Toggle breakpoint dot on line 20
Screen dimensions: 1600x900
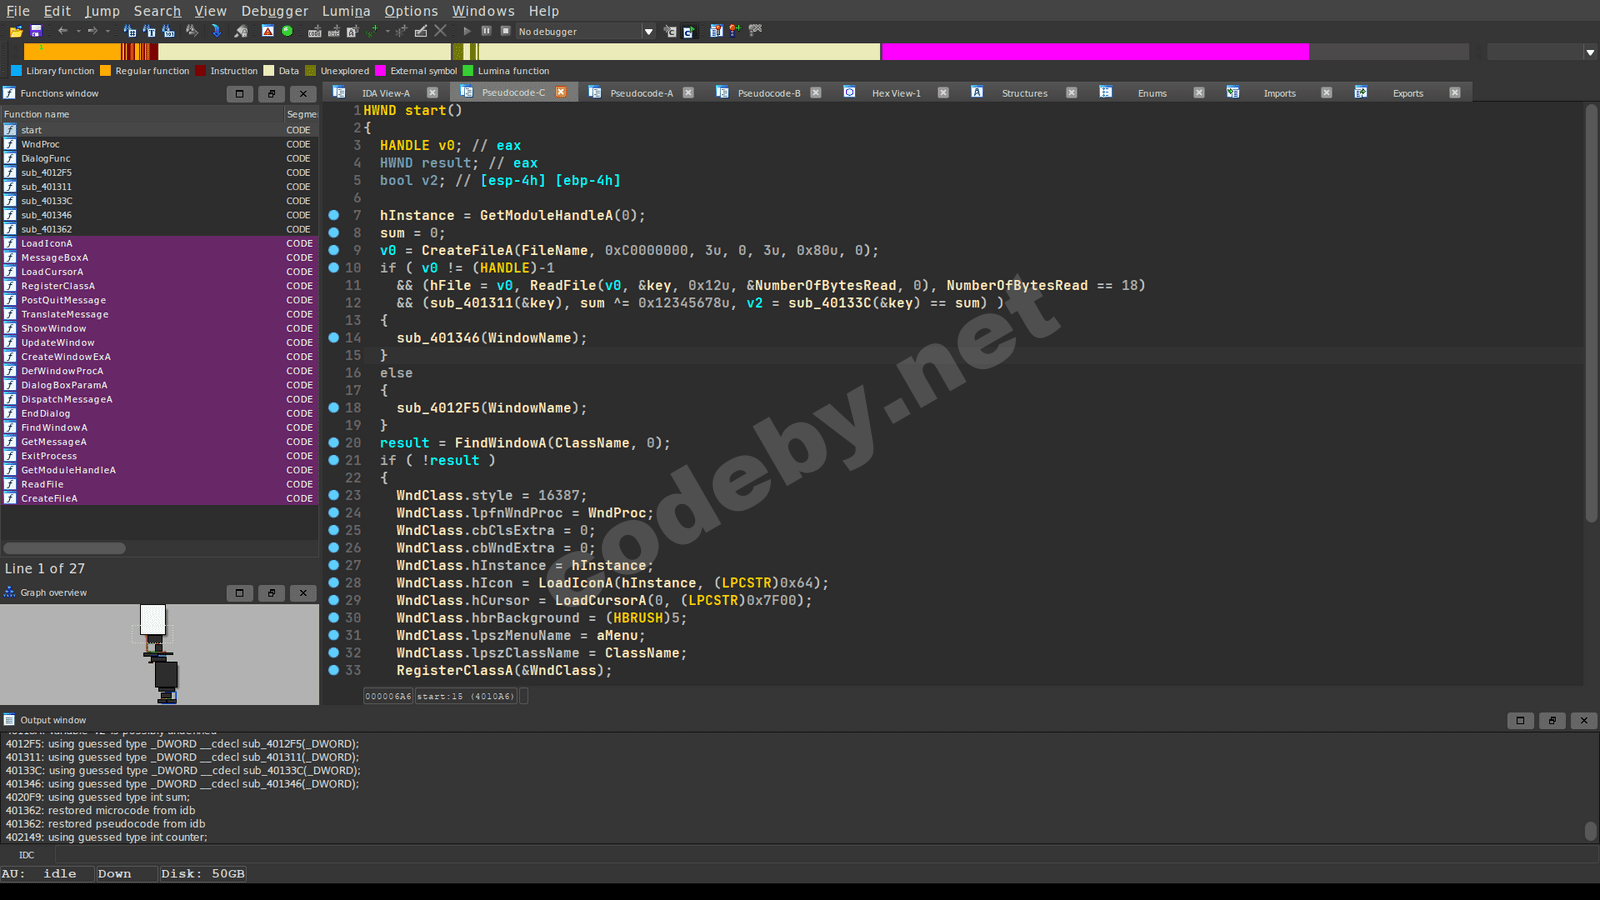334,443
